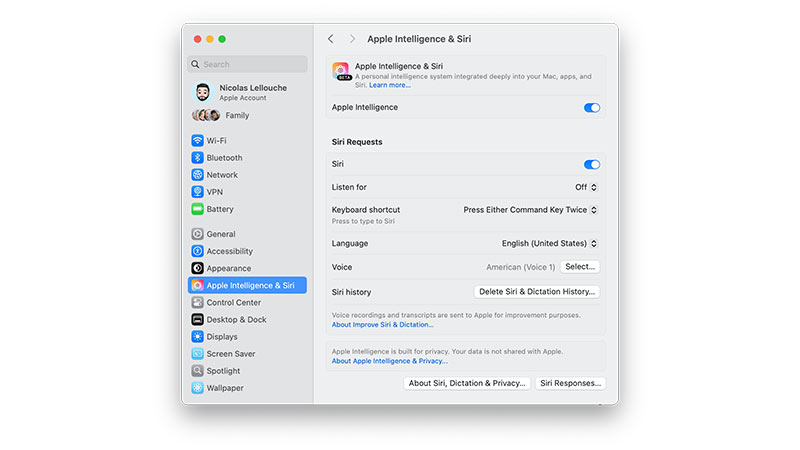
Task: Select General in the sidebar
Action: (247, 234)
